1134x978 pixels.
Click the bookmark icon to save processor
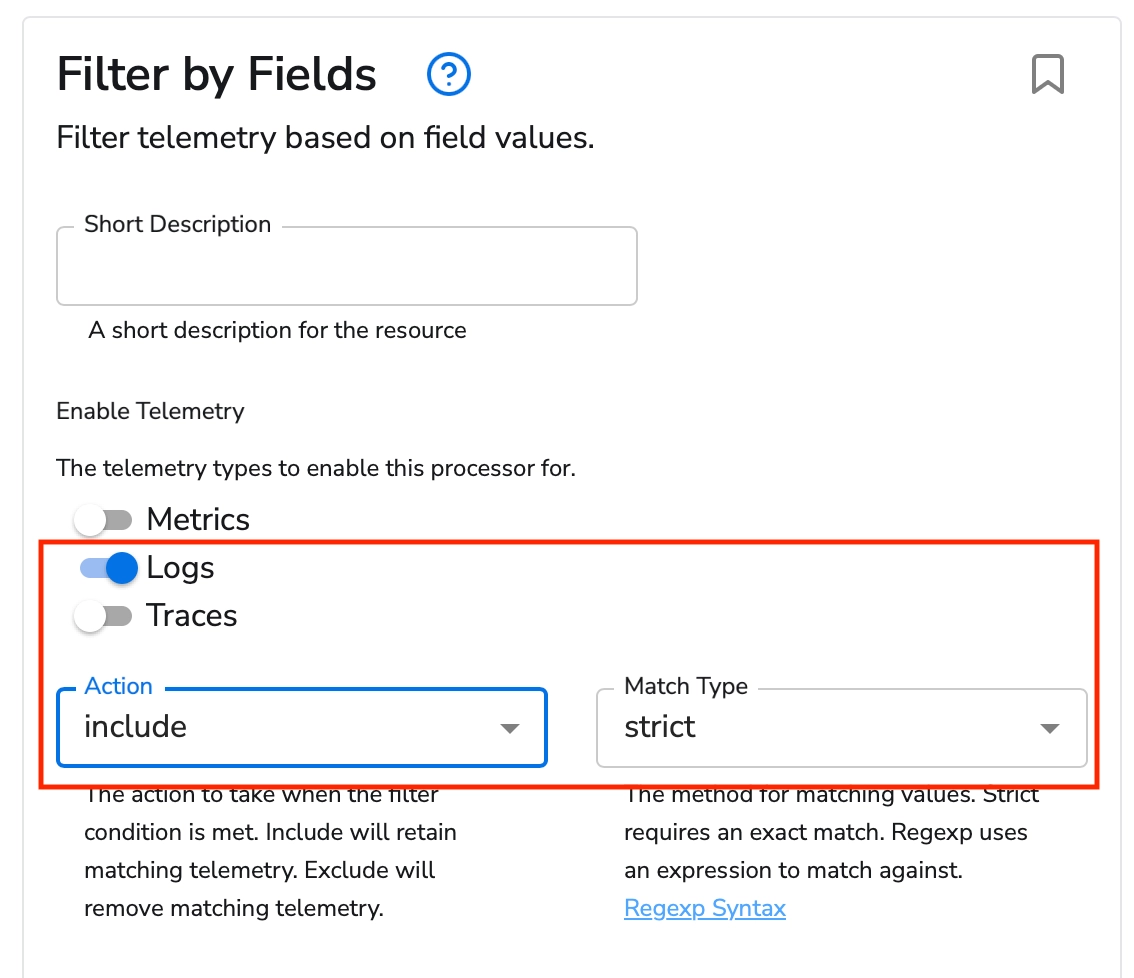pos(1047,74)
